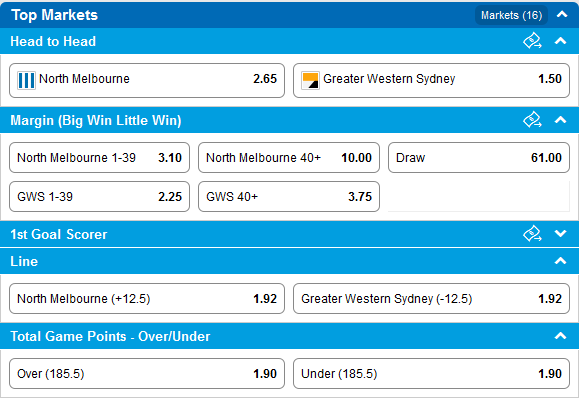The image size is (579, 398).
Task: Collapse the Total Game Points section
Action: (x=561, y=336)
